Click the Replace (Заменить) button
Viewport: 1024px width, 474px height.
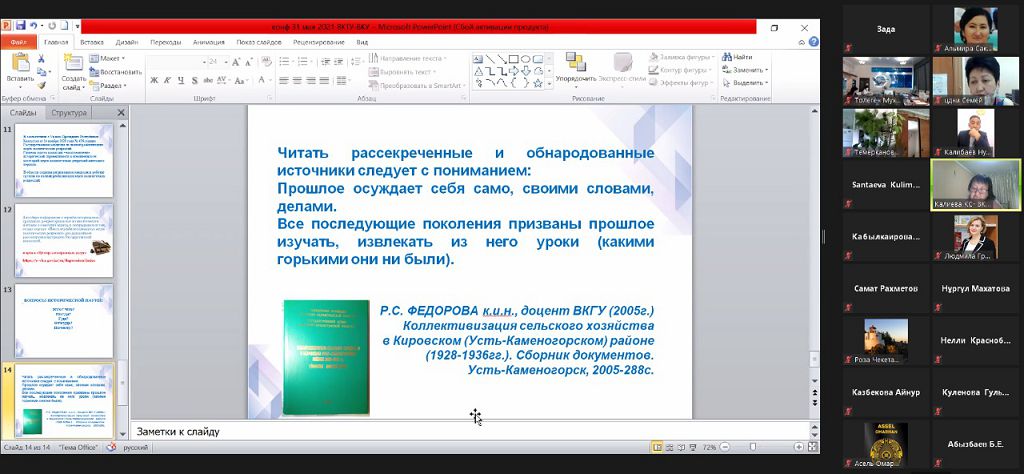747,71
